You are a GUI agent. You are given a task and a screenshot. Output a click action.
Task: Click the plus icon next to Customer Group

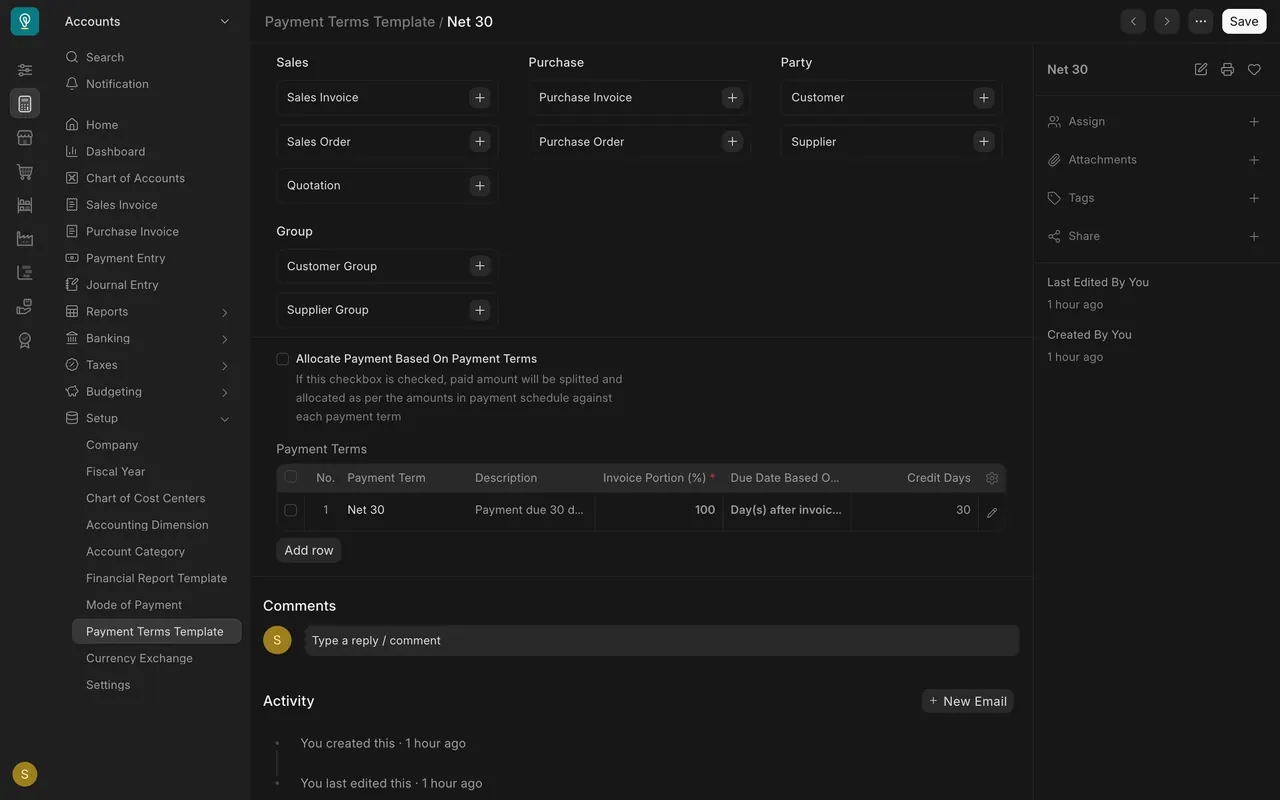(480, 266)
